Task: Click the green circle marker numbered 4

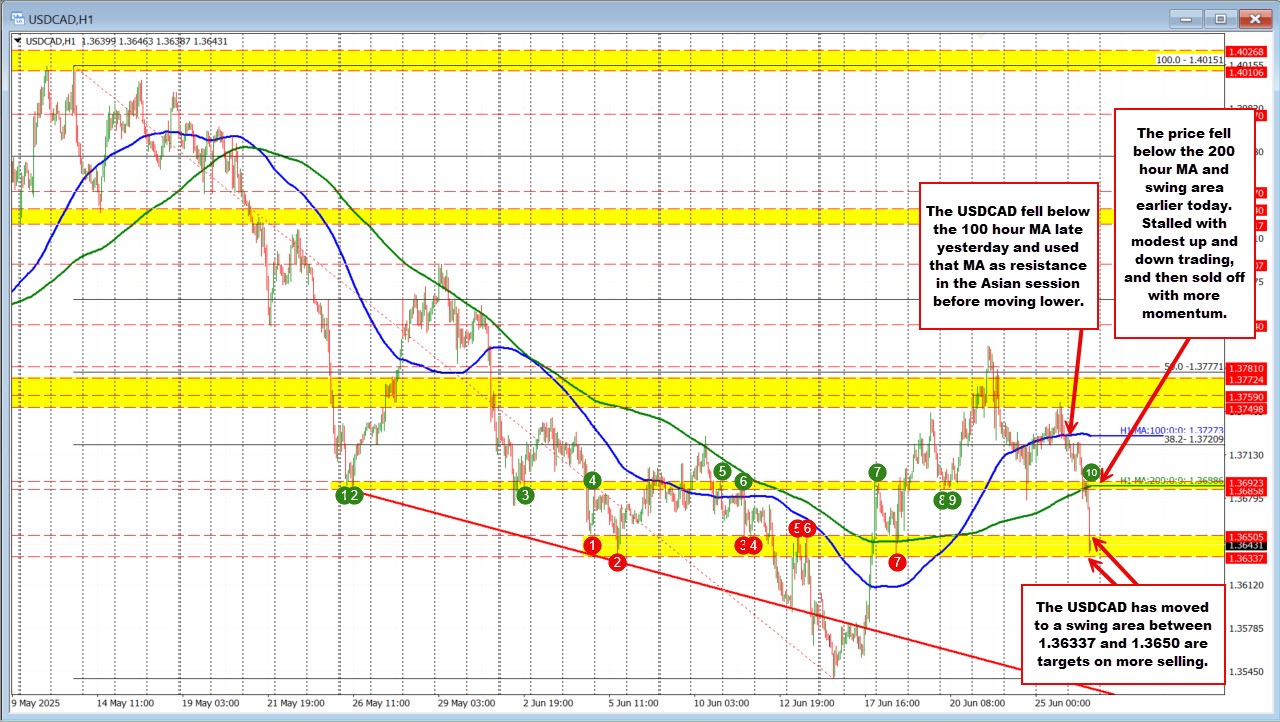Action: point(593,481)
